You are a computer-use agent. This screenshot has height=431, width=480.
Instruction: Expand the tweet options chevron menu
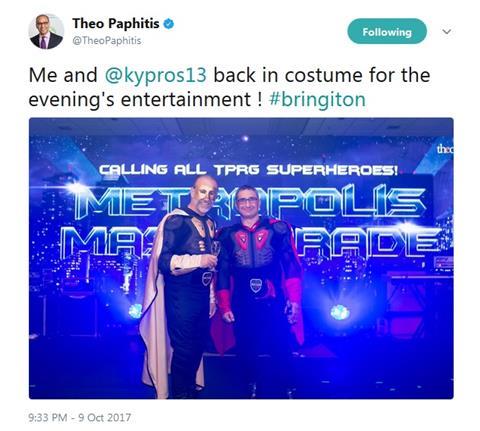(x=447, y=32)
